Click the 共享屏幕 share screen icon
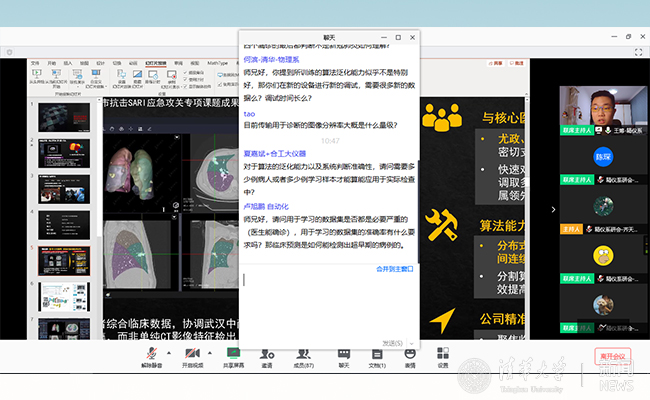 tap(233, 354)
